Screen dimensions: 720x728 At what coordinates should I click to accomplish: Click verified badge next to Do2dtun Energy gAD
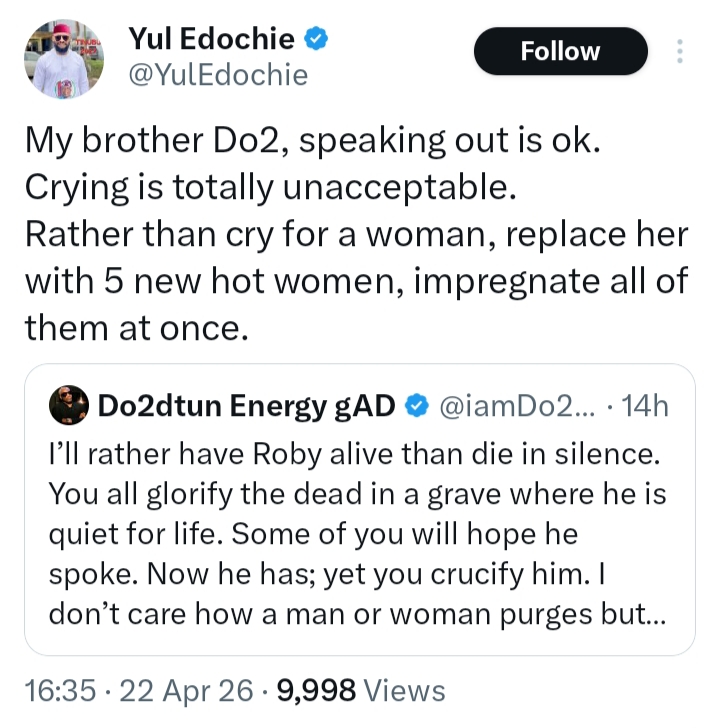(420, 406)
